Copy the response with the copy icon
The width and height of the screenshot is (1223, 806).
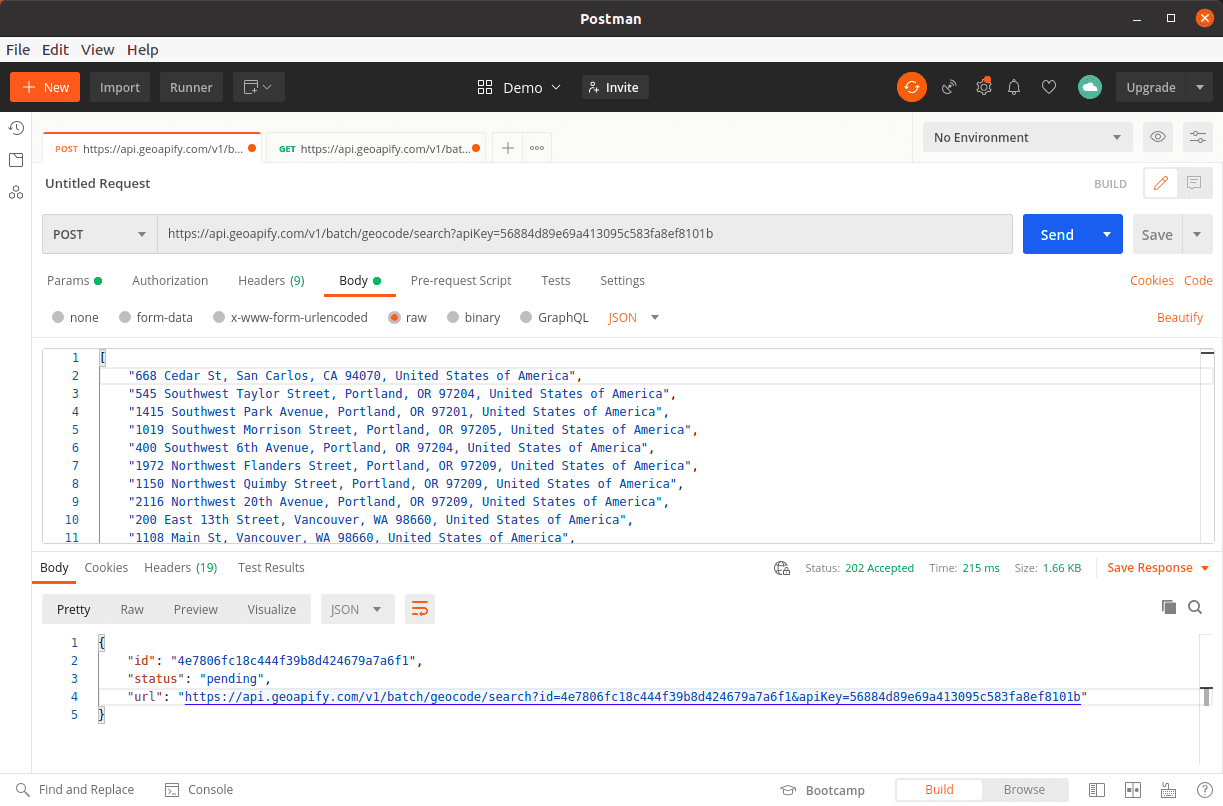point(1168,607)
